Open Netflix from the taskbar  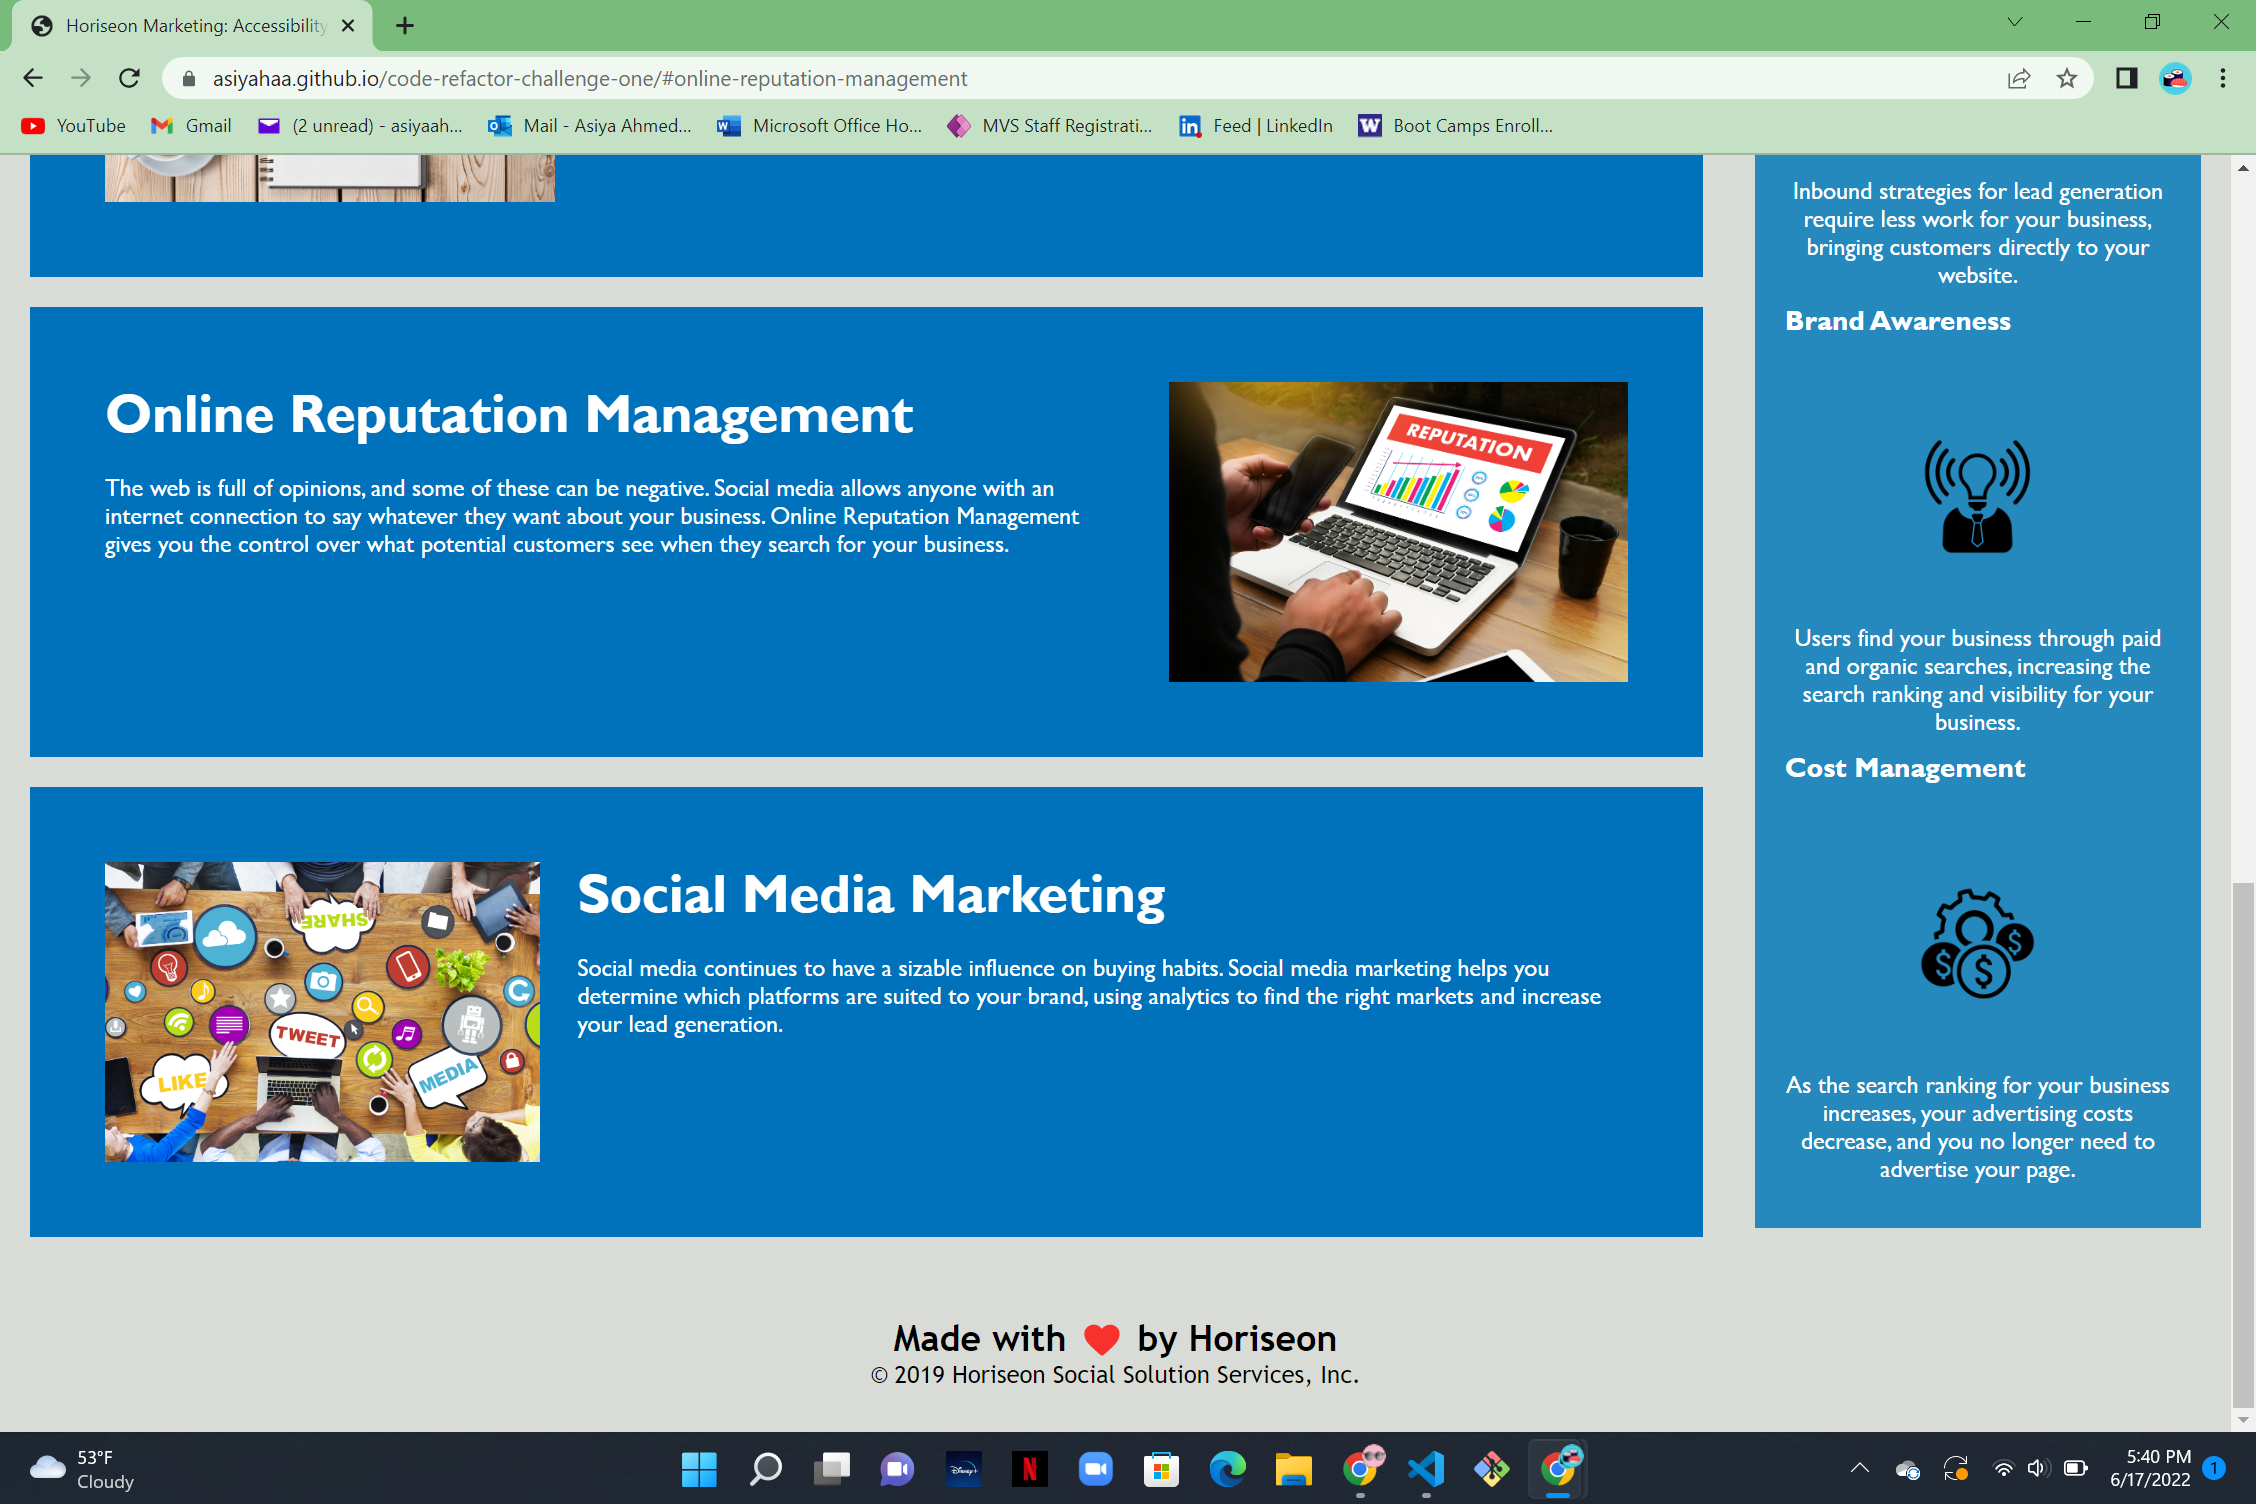[1029, 1468]
